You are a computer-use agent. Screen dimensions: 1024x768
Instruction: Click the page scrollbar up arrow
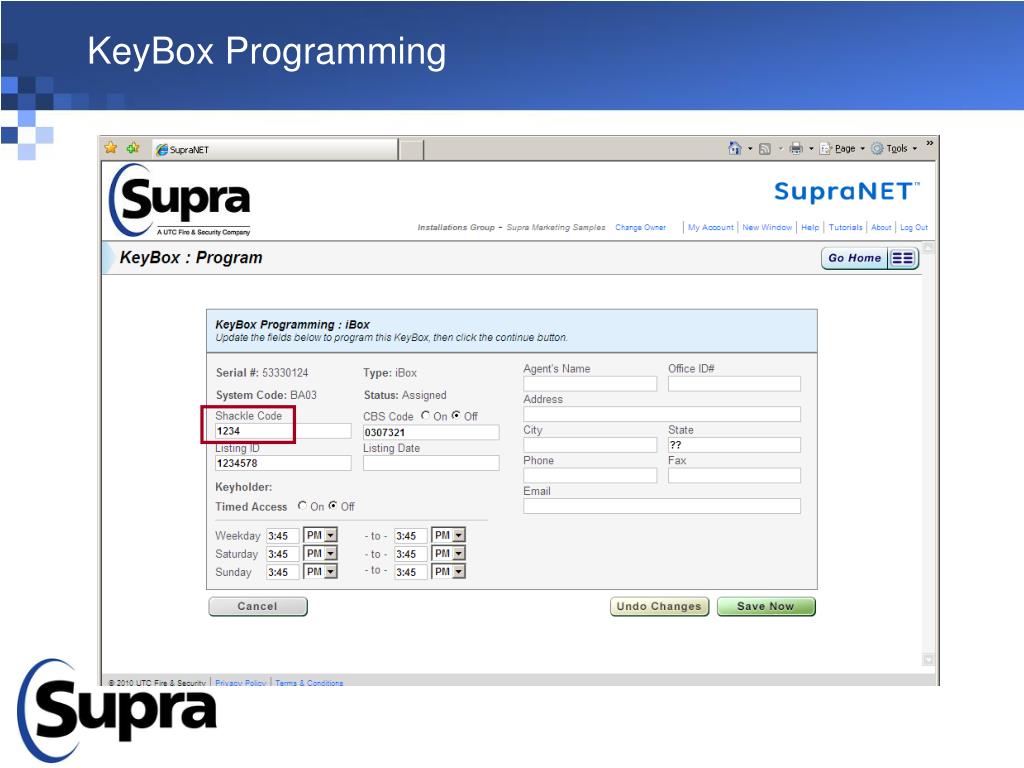click(x=929, y=248)
